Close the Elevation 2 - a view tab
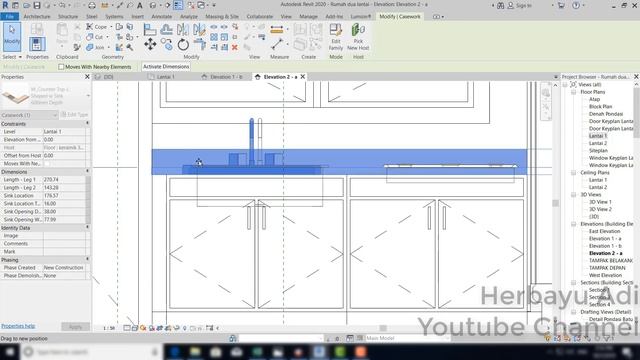Viewport: 640px width, 360px height. click(303, 77)
